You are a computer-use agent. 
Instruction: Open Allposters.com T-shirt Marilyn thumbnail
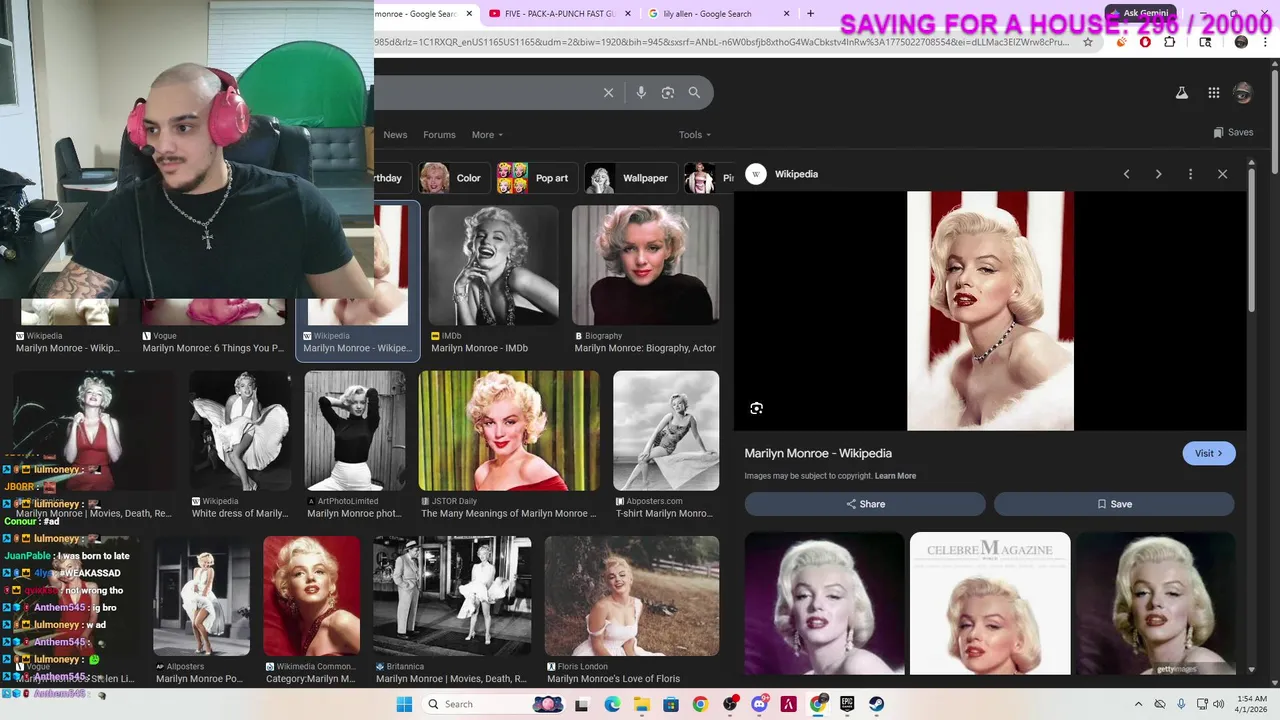(666, 431)
